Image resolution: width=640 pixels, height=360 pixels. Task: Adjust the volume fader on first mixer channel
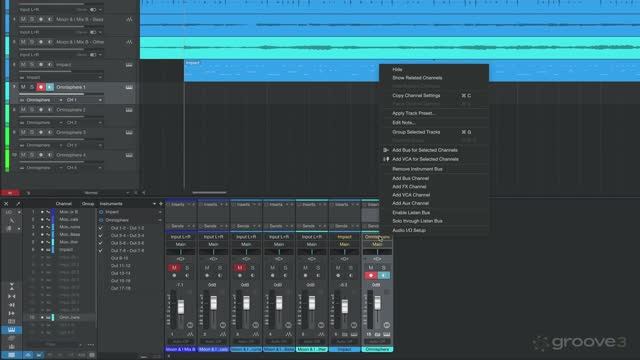click(181, 307)
